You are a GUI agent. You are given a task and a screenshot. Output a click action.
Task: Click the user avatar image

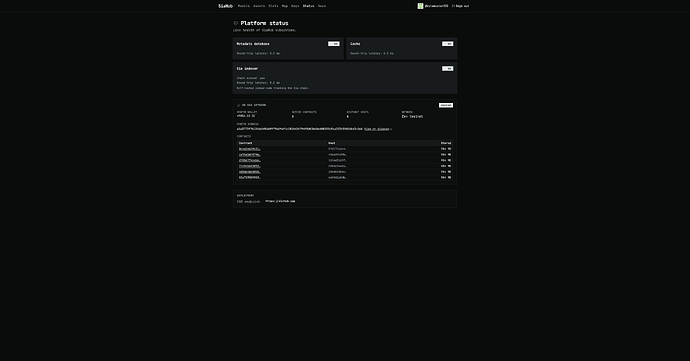[x=420, y=6]
